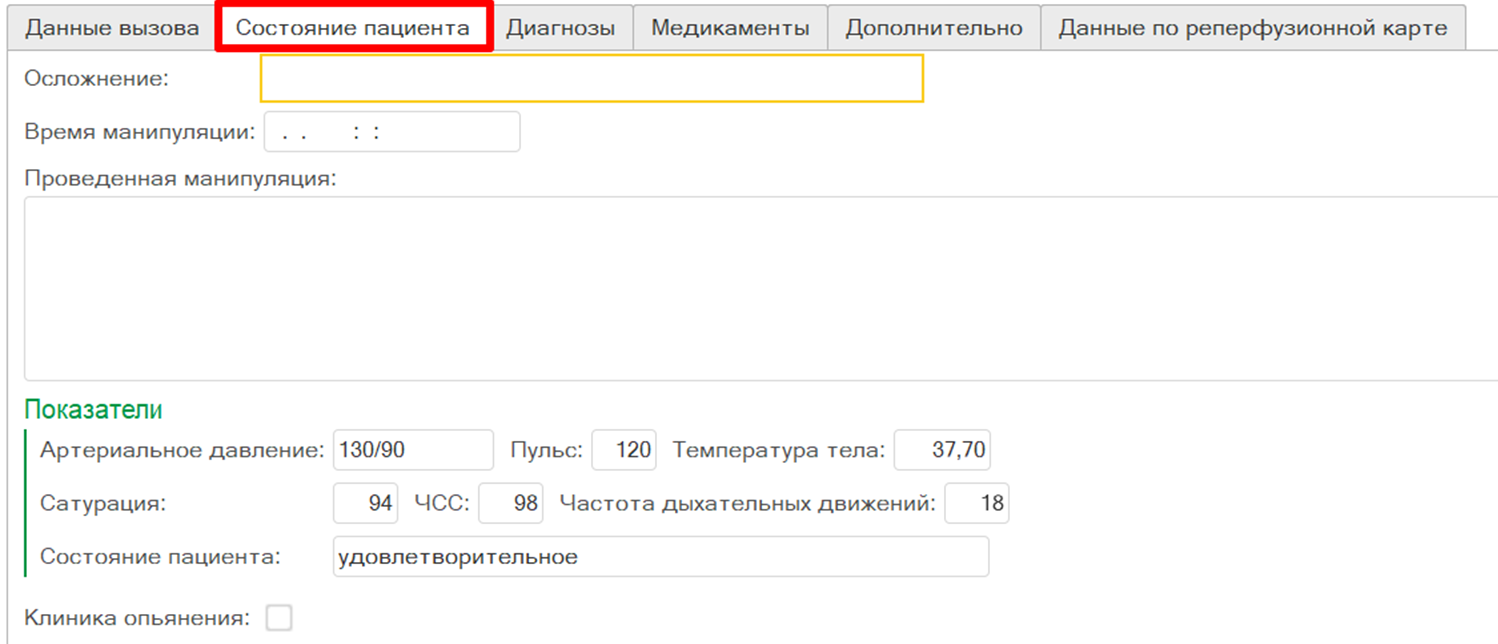Focus the Температура тела field showing 37,70

coord(942,450)
